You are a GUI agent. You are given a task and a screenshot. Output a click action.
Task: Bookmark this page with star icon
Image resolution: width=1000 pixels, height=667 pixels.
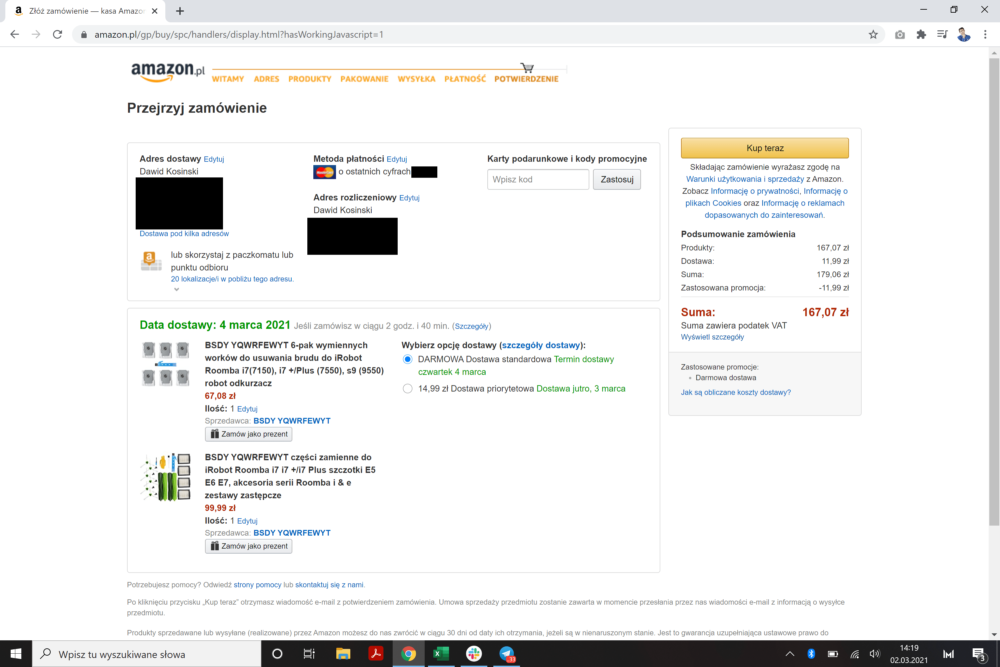tap(873, 34)
